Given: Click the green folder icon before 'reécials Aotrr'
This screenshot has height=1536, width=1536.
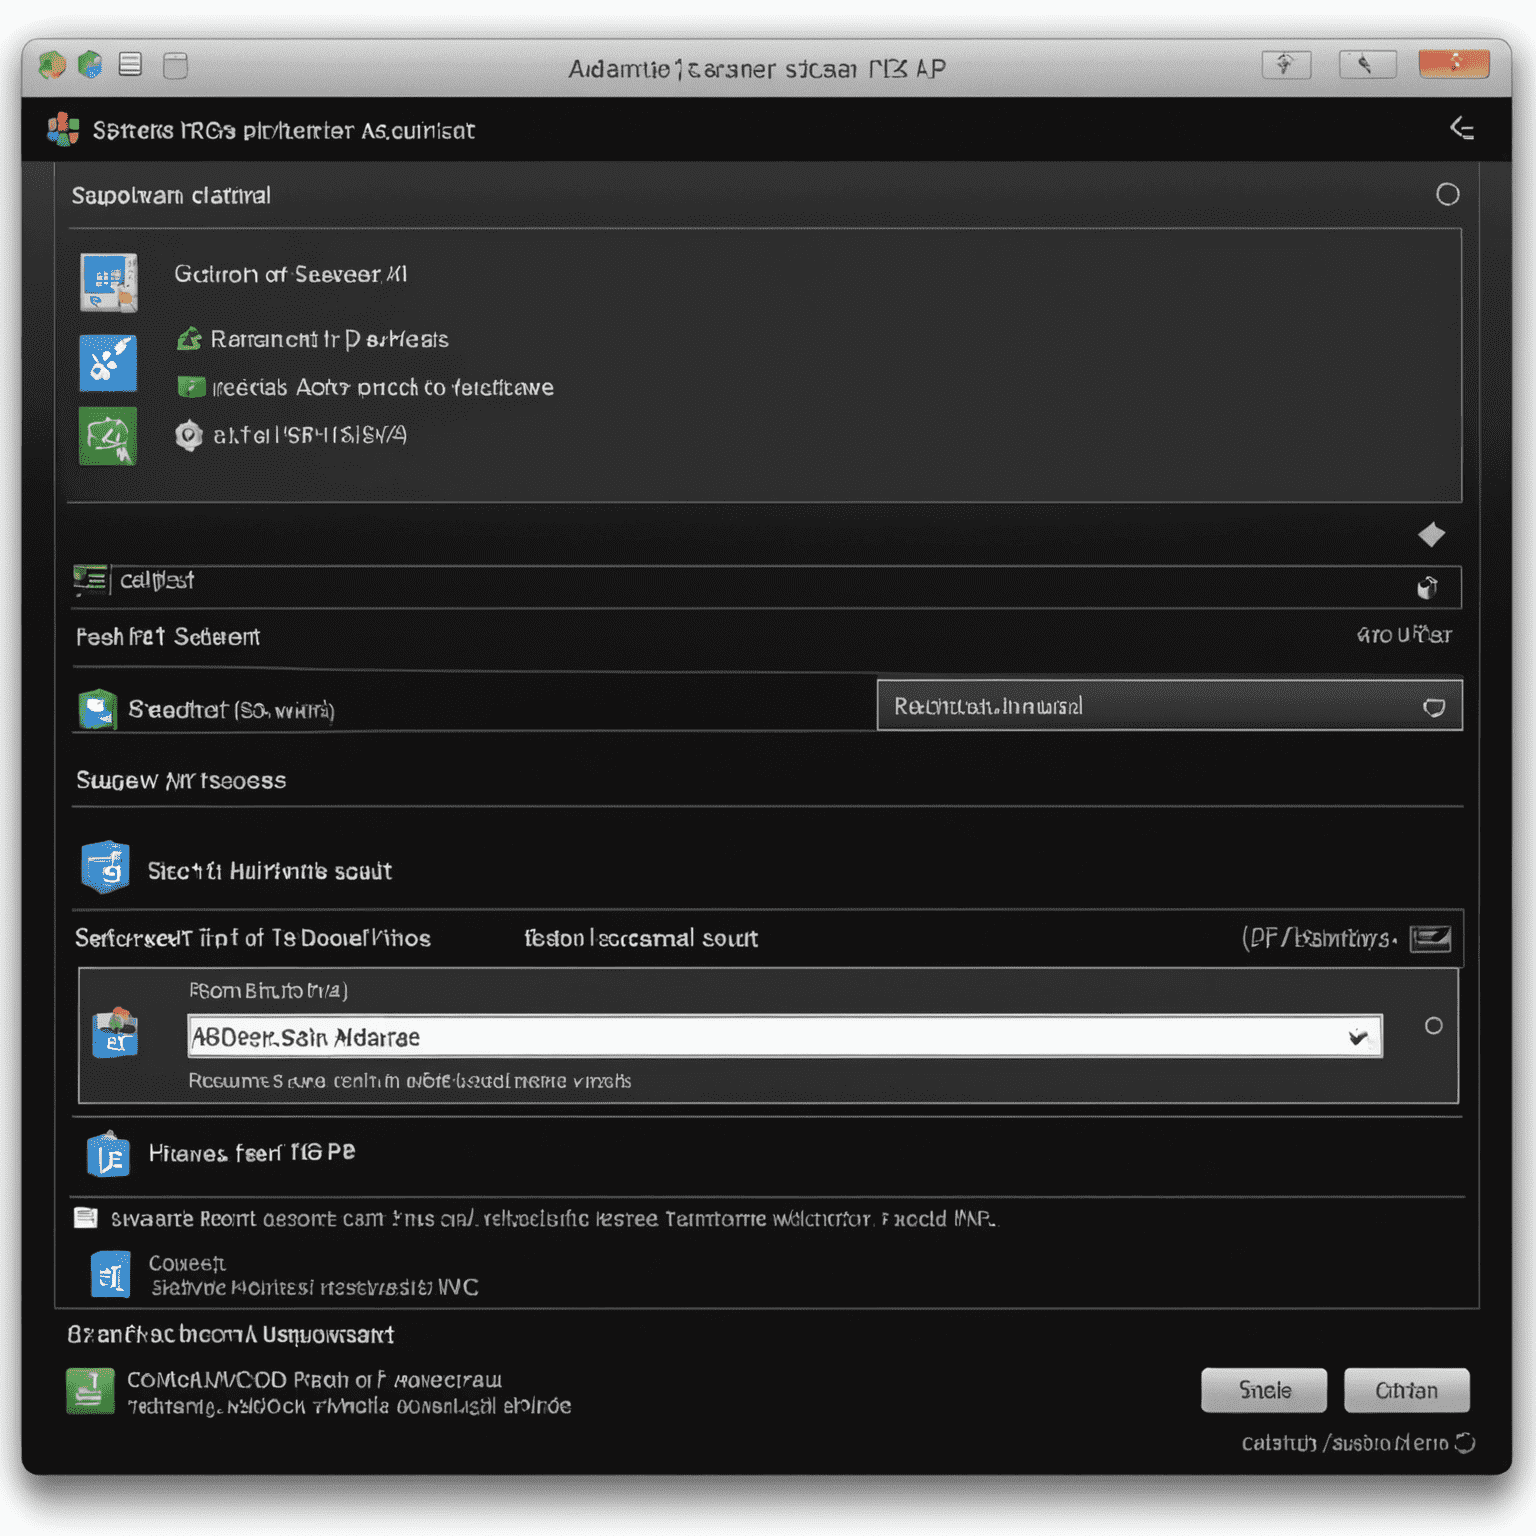Looking at the screenshot, I should pos(190,387).
